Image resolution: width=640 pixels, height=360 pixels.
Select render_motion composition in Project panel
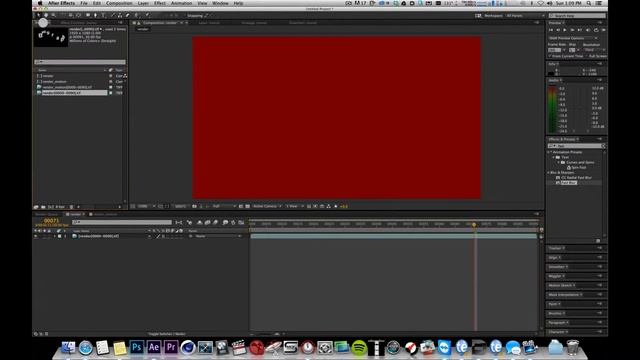[x=55, y=82]
